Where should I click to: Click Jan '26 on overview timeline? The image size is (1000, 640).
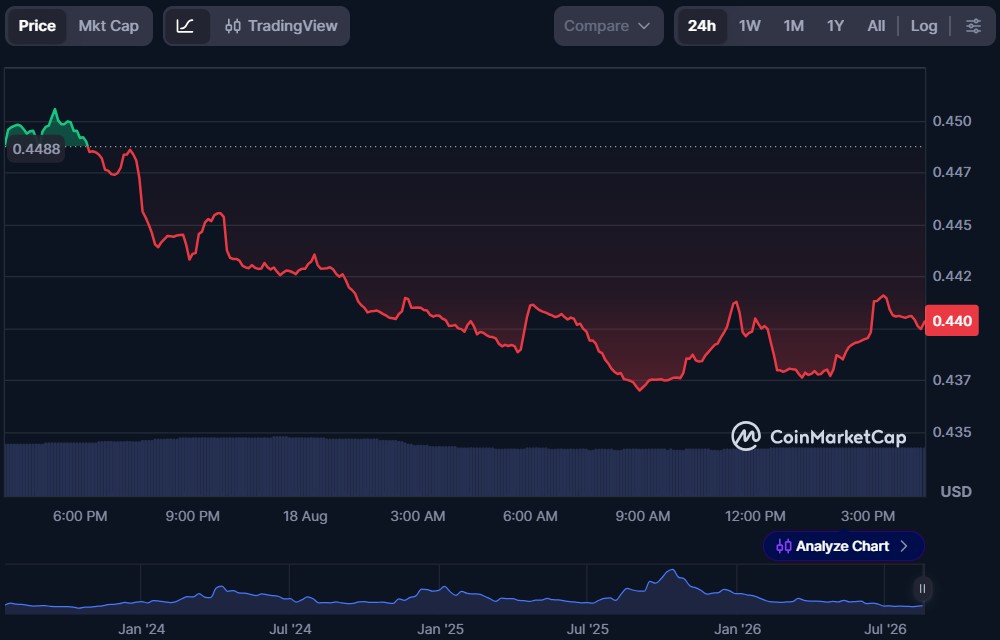click(x=737, y=629)
